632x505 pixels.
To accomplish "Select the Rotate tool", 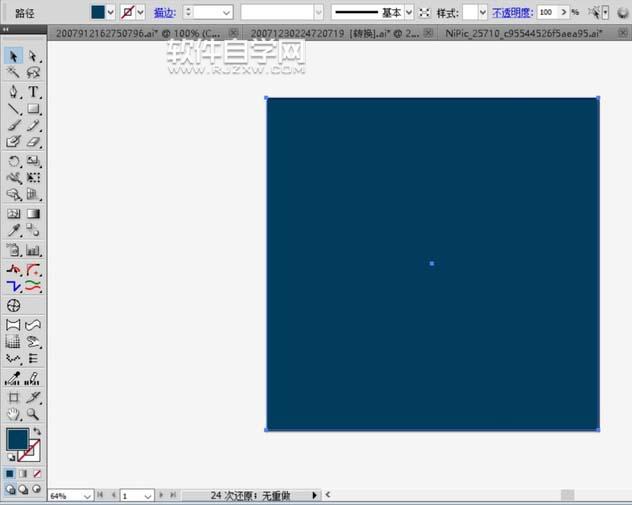I will tap(13, 161).
